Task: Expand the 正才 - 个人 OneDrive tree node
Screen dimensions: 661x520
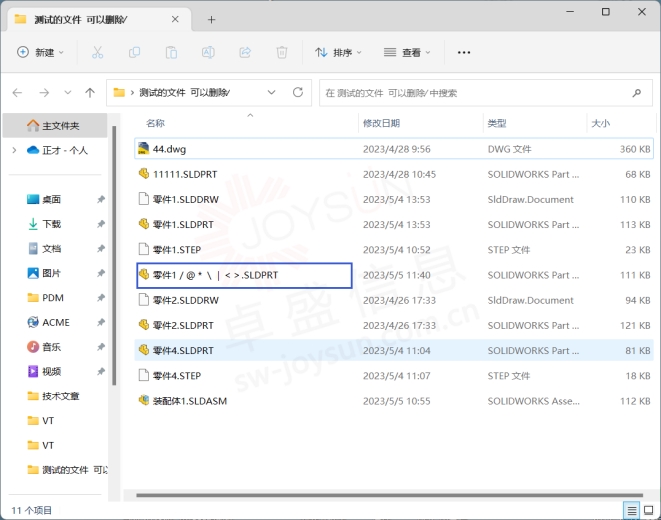Action: coord(14,150)
